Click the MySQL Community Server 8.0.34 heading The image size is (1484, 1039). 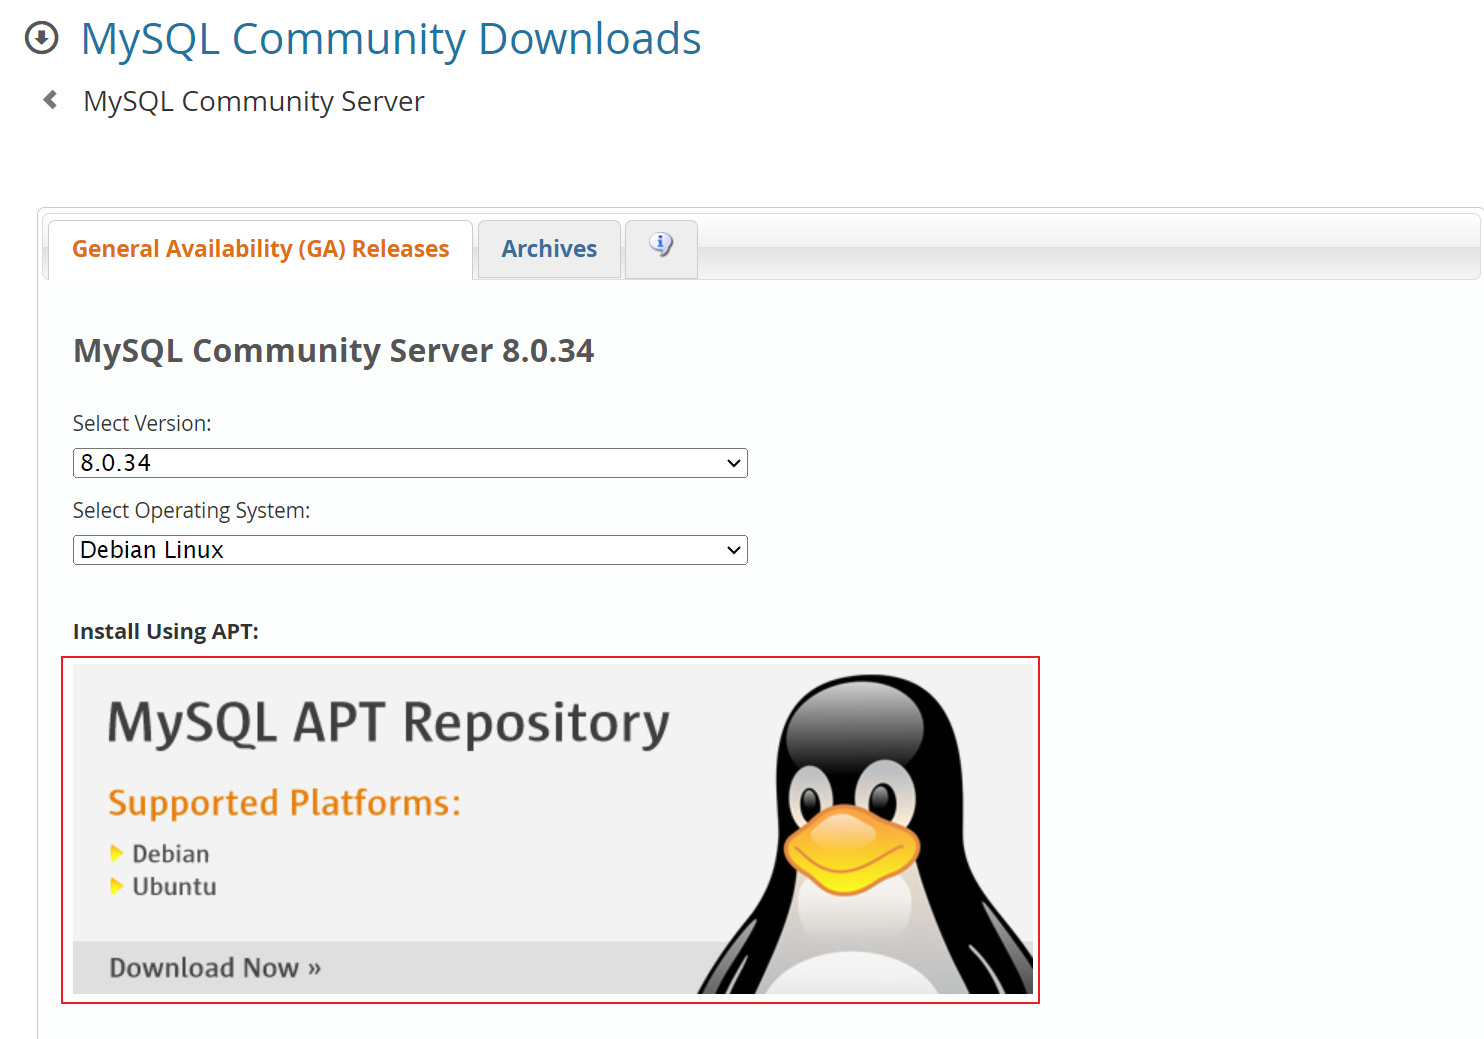[333, 351]
